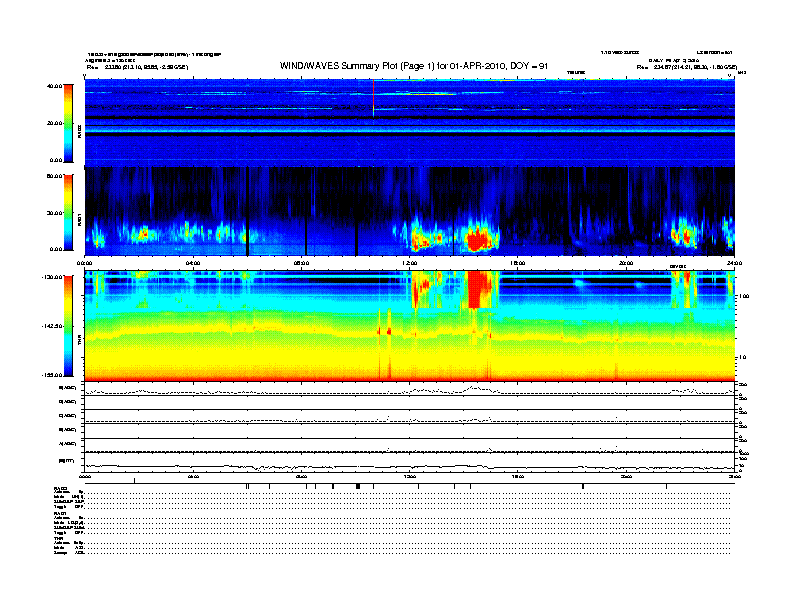Select the 40.00 label on RAD2 color scale
The width and height of the screenshot is (792, 612).
(54, 86)
